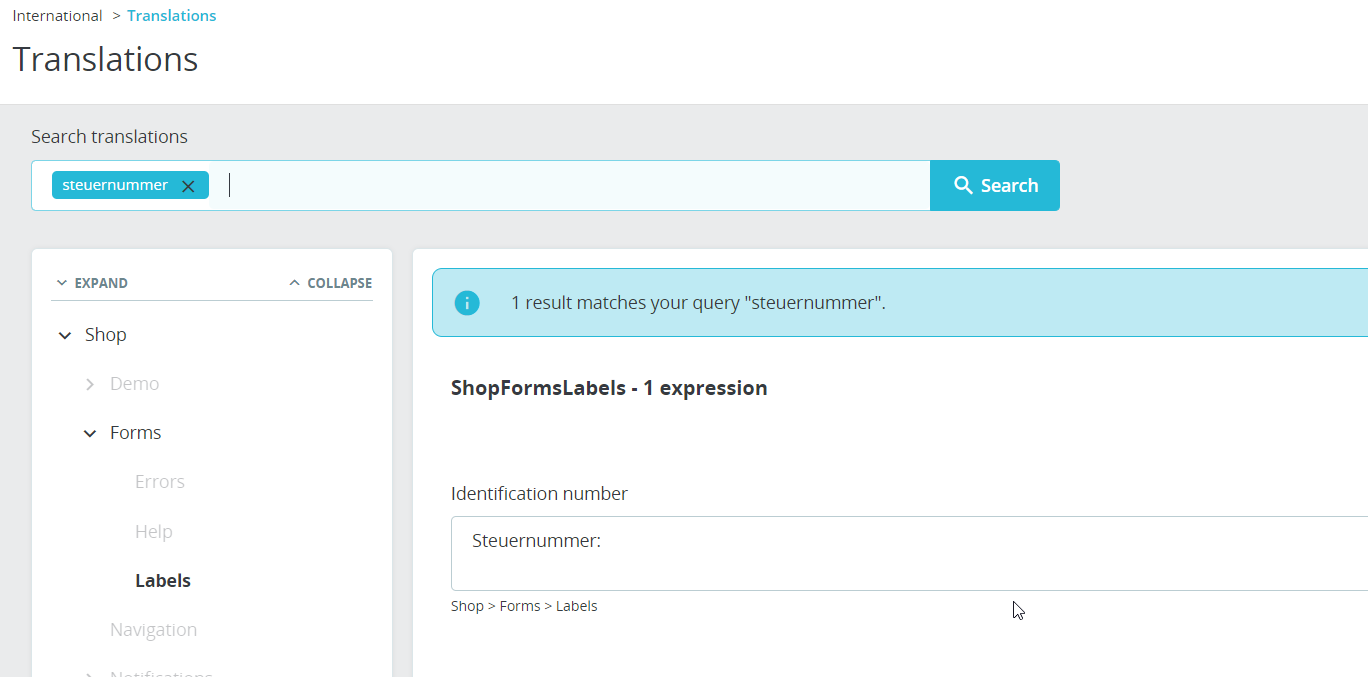The width and height of the screenshot is (1368, 677).
Task: Click the Shop > Forms > Labels path text
Action: (524, 606)
